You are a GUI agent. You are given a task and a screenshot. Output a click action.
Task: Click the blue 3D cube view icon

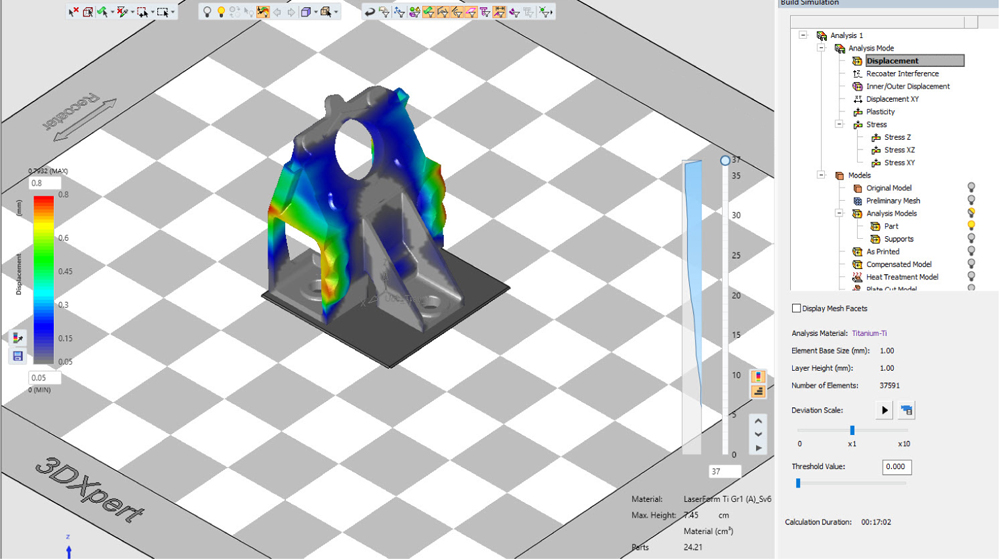tap(306, 12)
